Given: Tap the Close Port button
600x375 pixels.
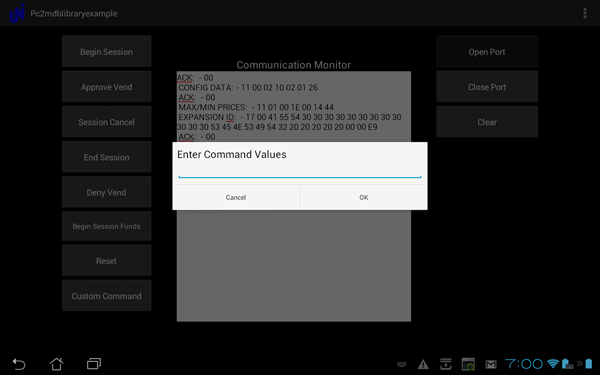Looking at the screenshot, I should pos(487,86).
